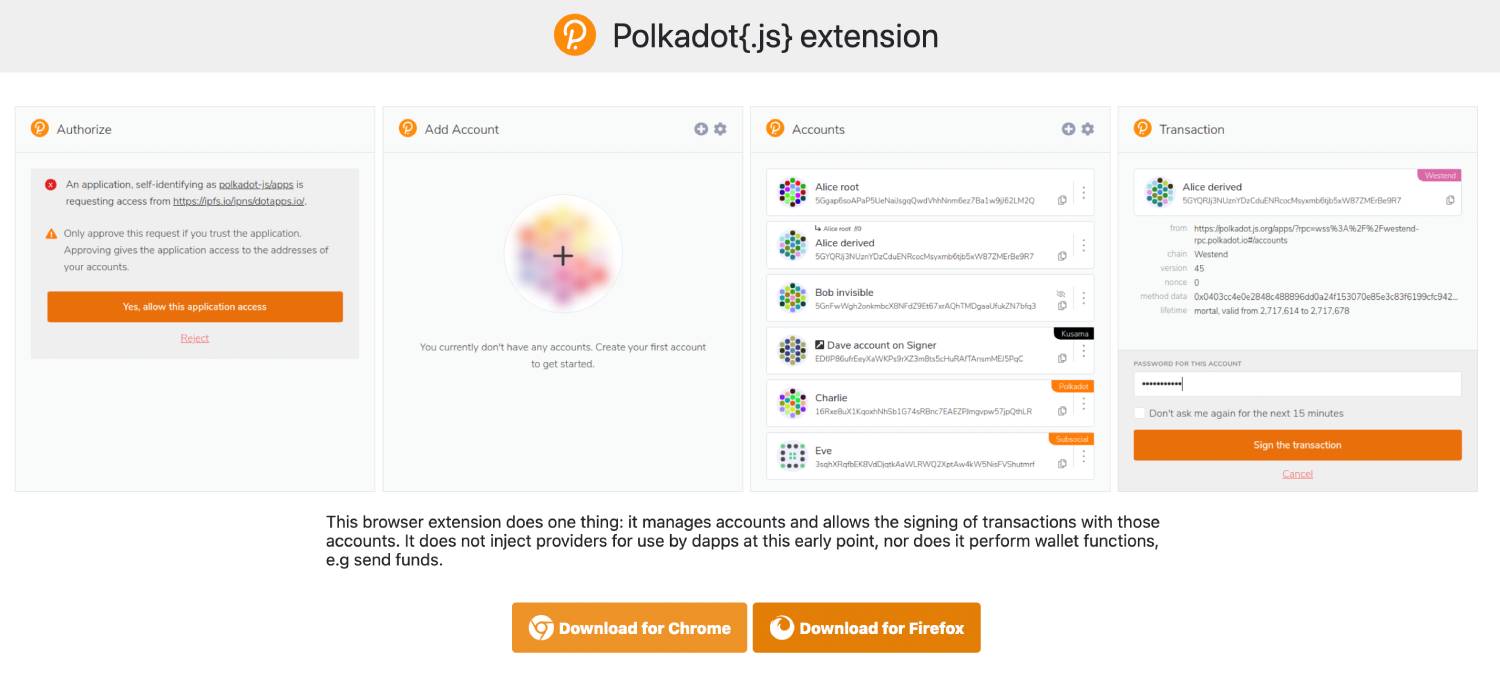This screenshot has width=1500, height=676.
Task: Copy Alice derived address in Transaction panel
Action: coord(1450,200)
